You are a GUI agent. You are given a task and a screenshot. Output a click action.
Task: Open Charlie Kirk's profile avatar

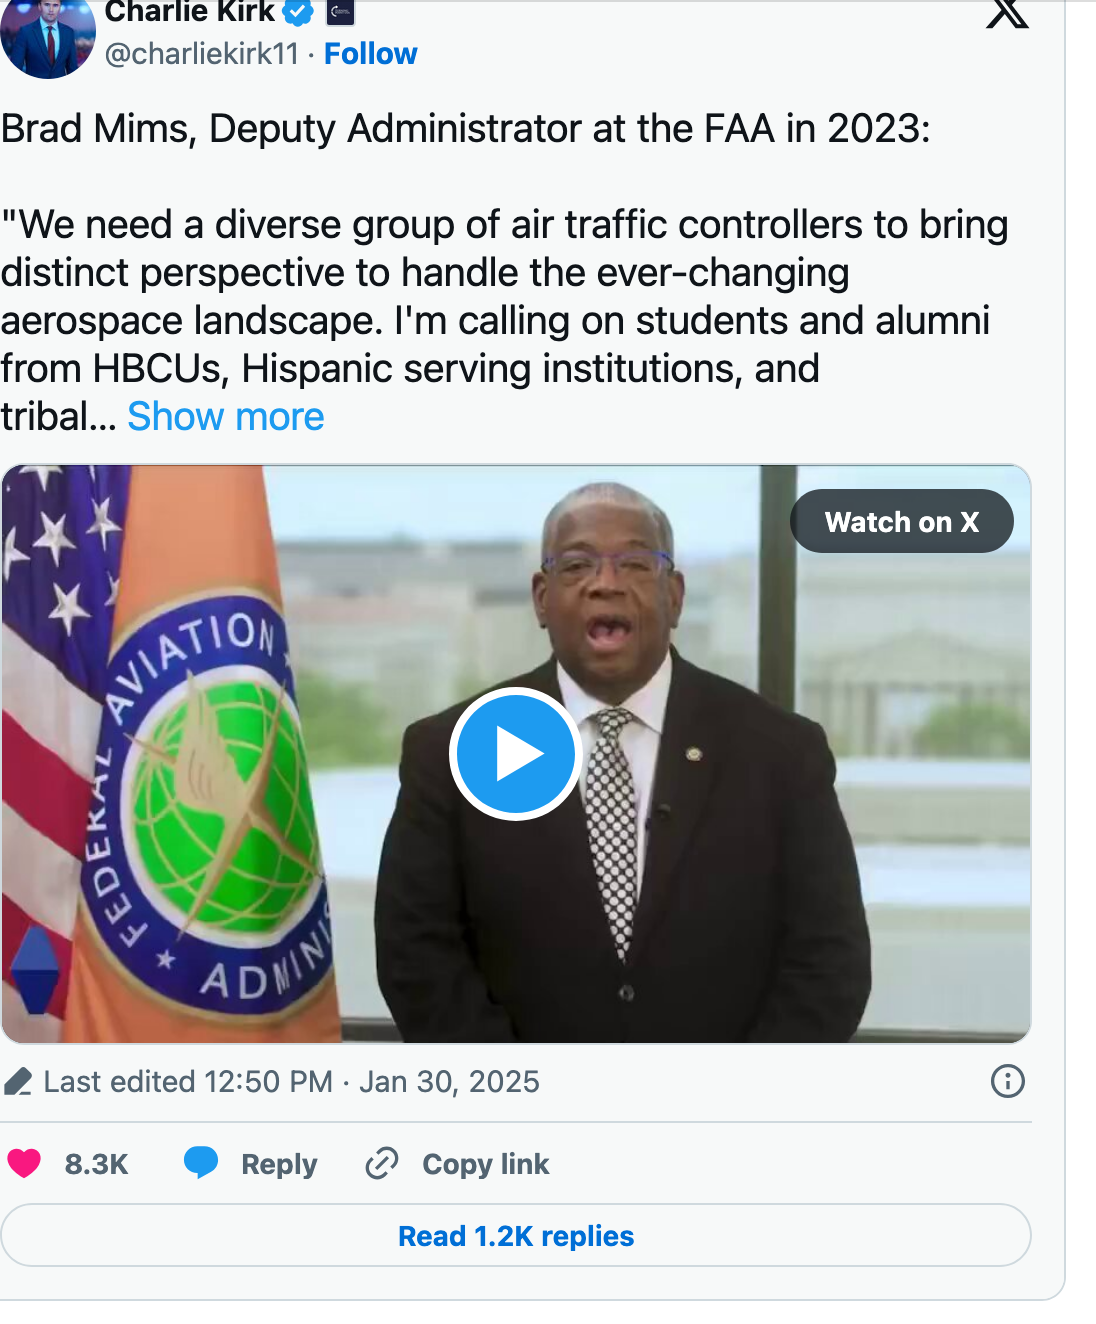(x=47, y=37)
